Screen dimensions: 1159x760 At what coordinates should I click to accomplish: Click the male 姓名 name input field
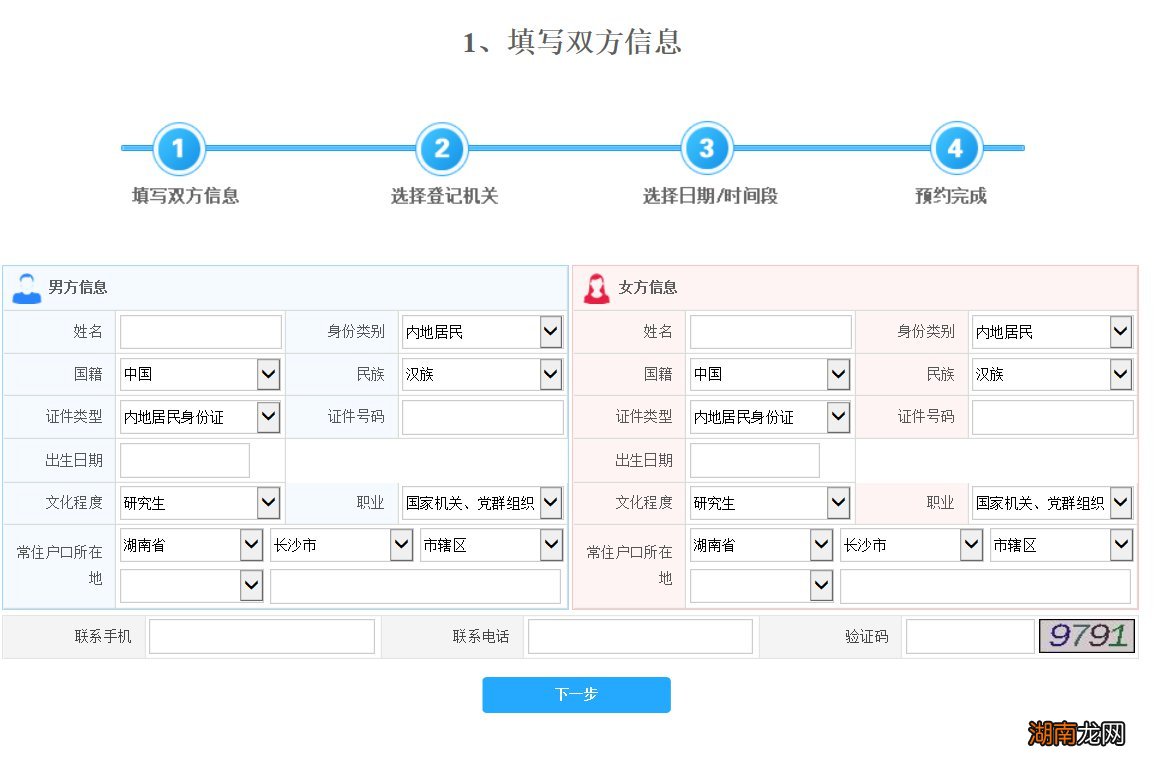pyautogui.click(x=200, y=331)
